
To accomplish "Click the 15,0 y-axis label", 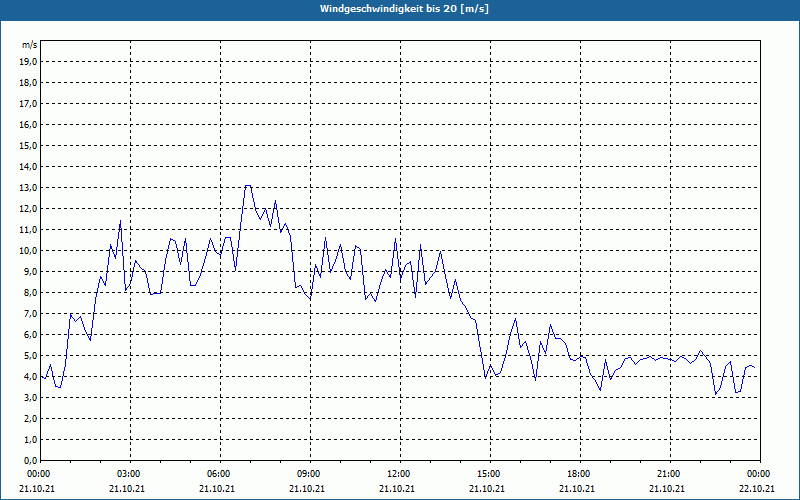I will (29, 145).
